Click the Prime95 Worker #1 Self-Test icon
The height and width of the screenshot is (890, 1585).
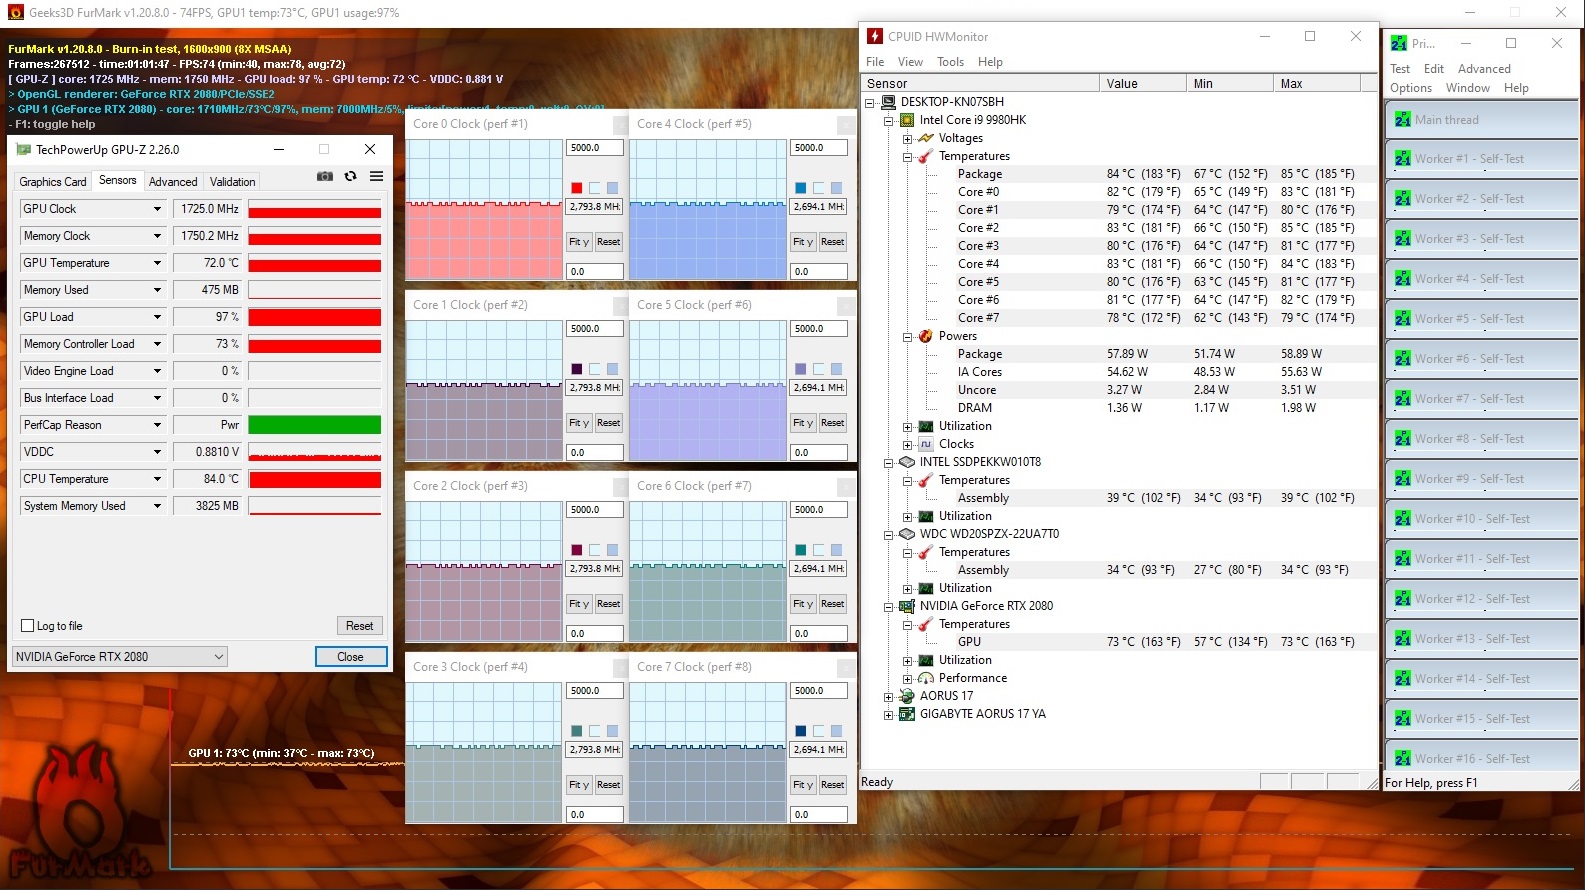click(1403, 158)
